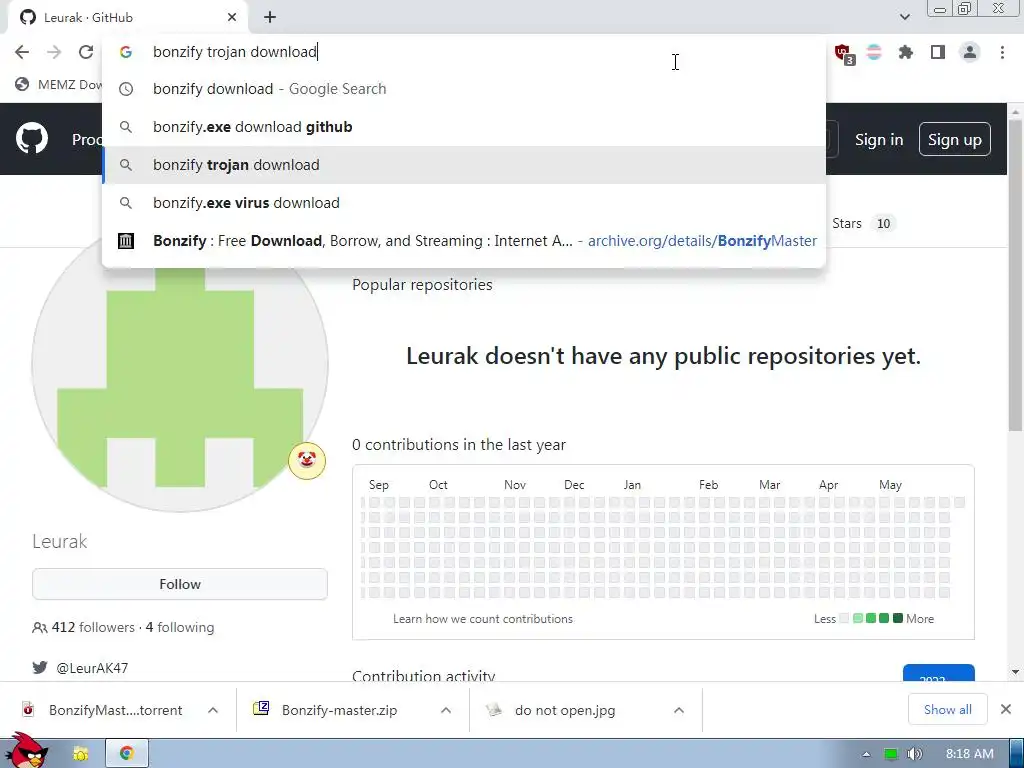The height and width of the screenshot is (768, 1024).
Task: Click the empty gray legend swatch beside Less
Action: pyautogui.click(x=844, y=618)
